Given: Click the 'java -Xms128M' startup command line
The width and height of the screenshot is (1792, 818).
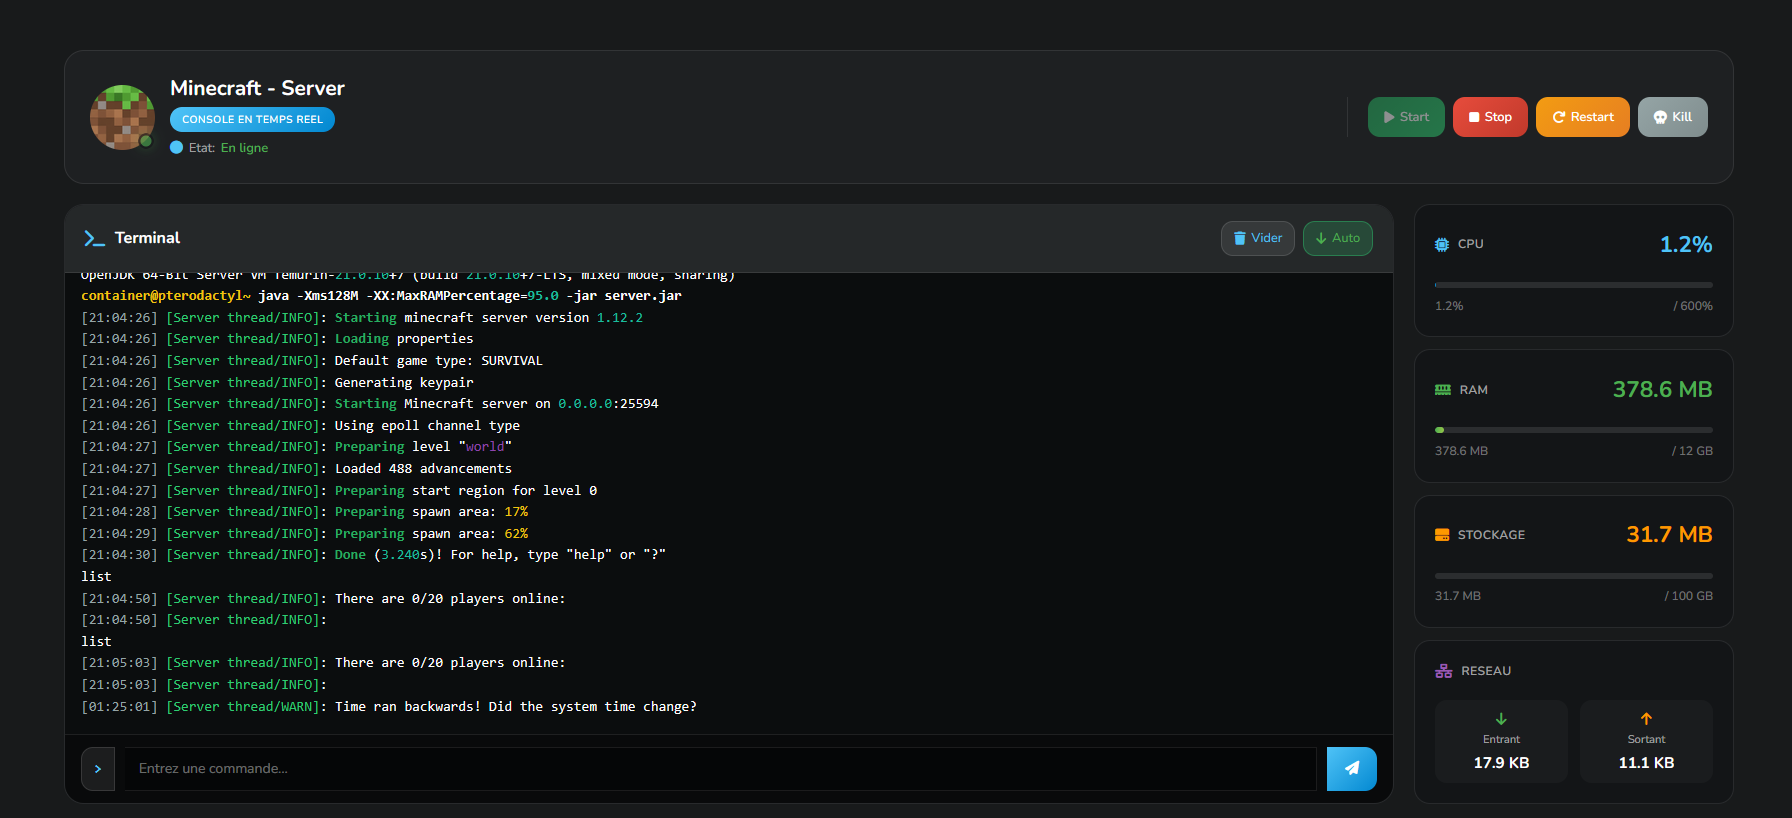Looking at the screenshot, I should pos(381,296).
